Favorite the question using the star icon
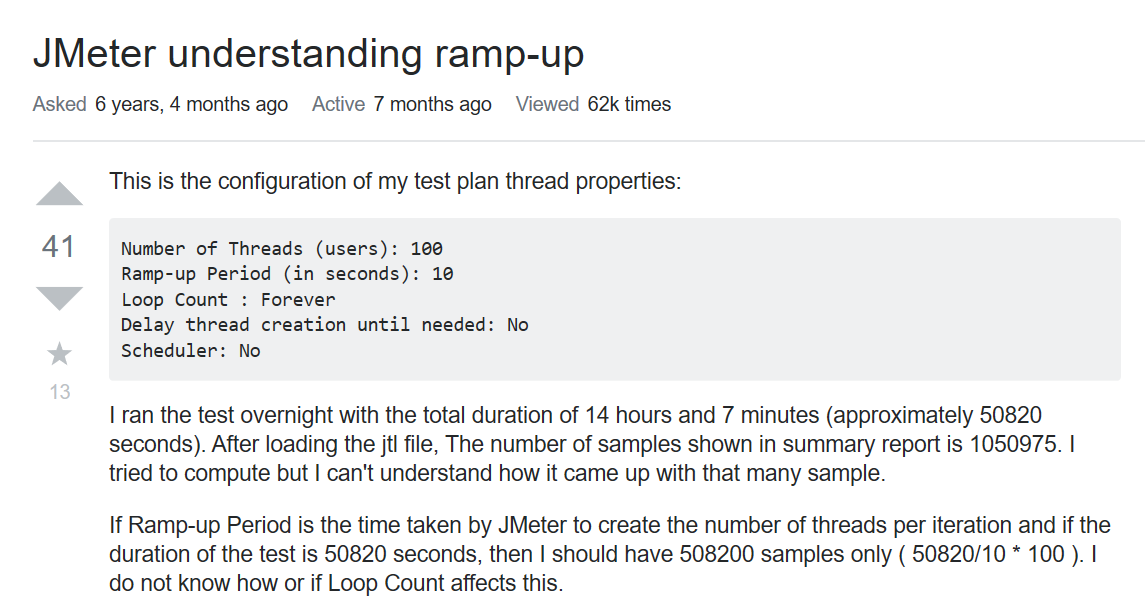This screenshot has height=614, width=1145. (59, 353)
